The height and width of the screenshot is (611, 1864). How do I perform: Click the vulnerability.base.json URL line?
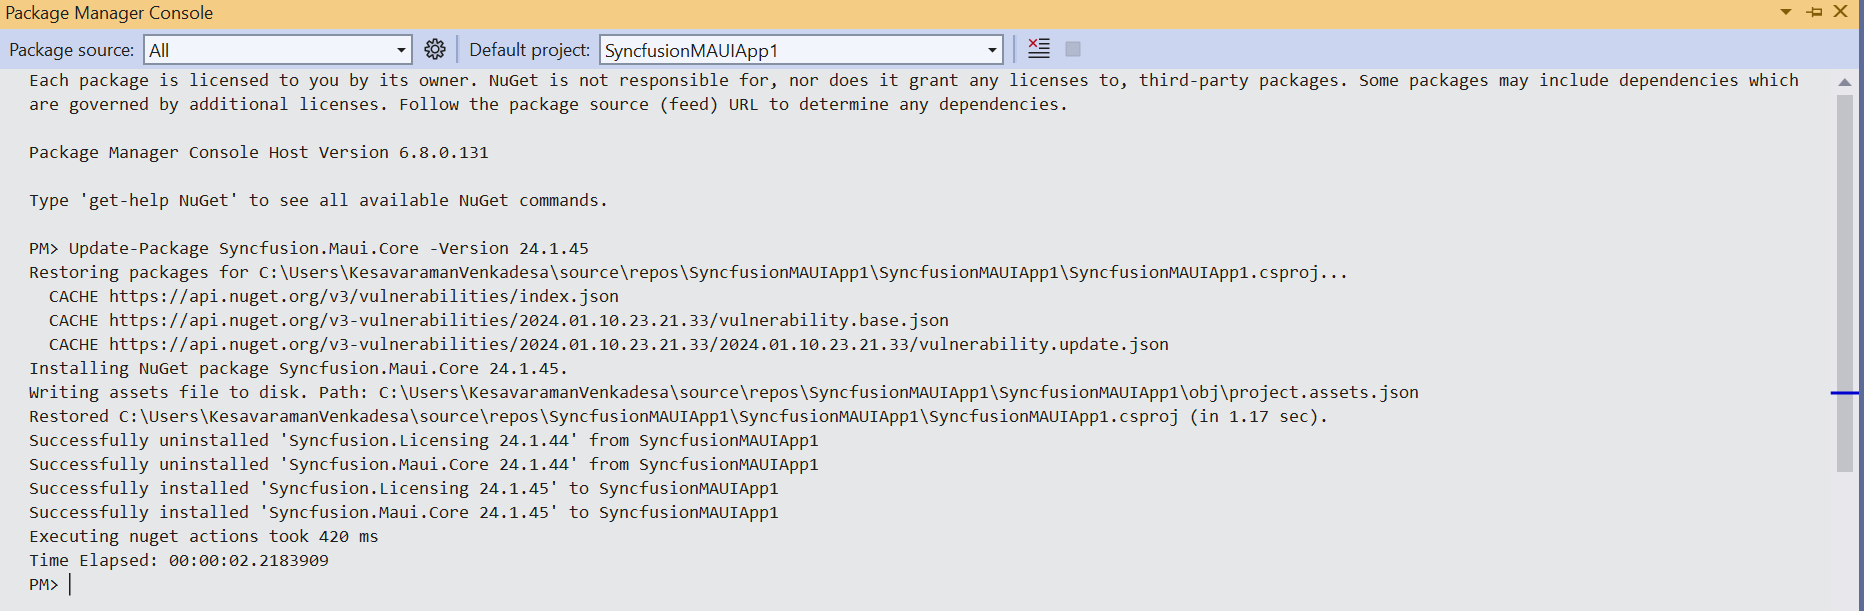(x=529, y=321)
